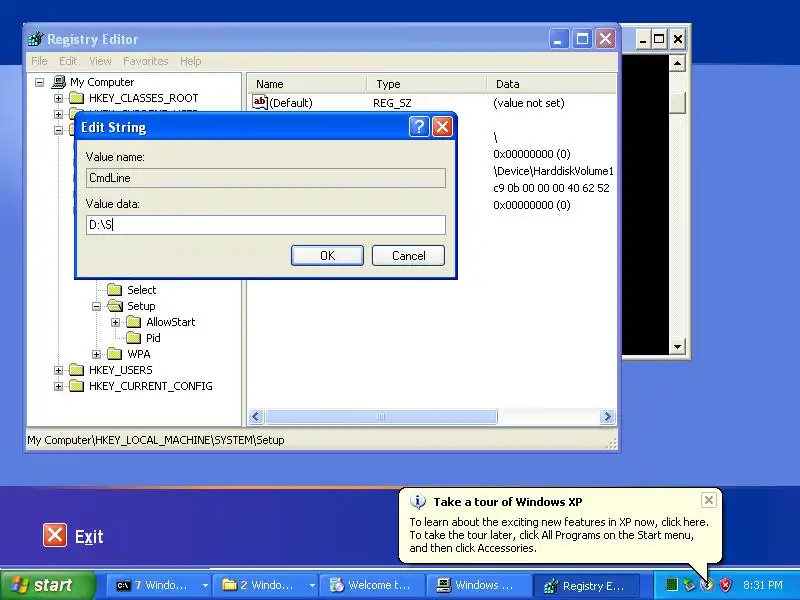
Task: Click the 'c9 0b 00 00 00 40 62 52' data
Action: pyautogui.click(x=551, y=188)
